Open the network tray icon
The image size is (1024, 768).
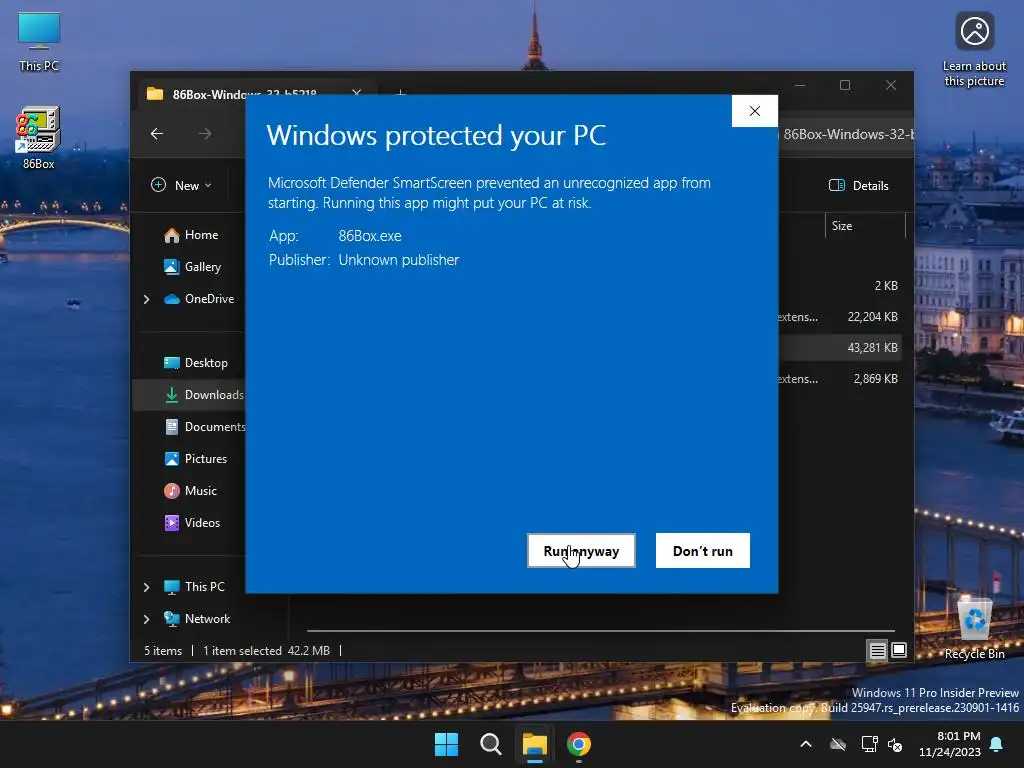869,744
